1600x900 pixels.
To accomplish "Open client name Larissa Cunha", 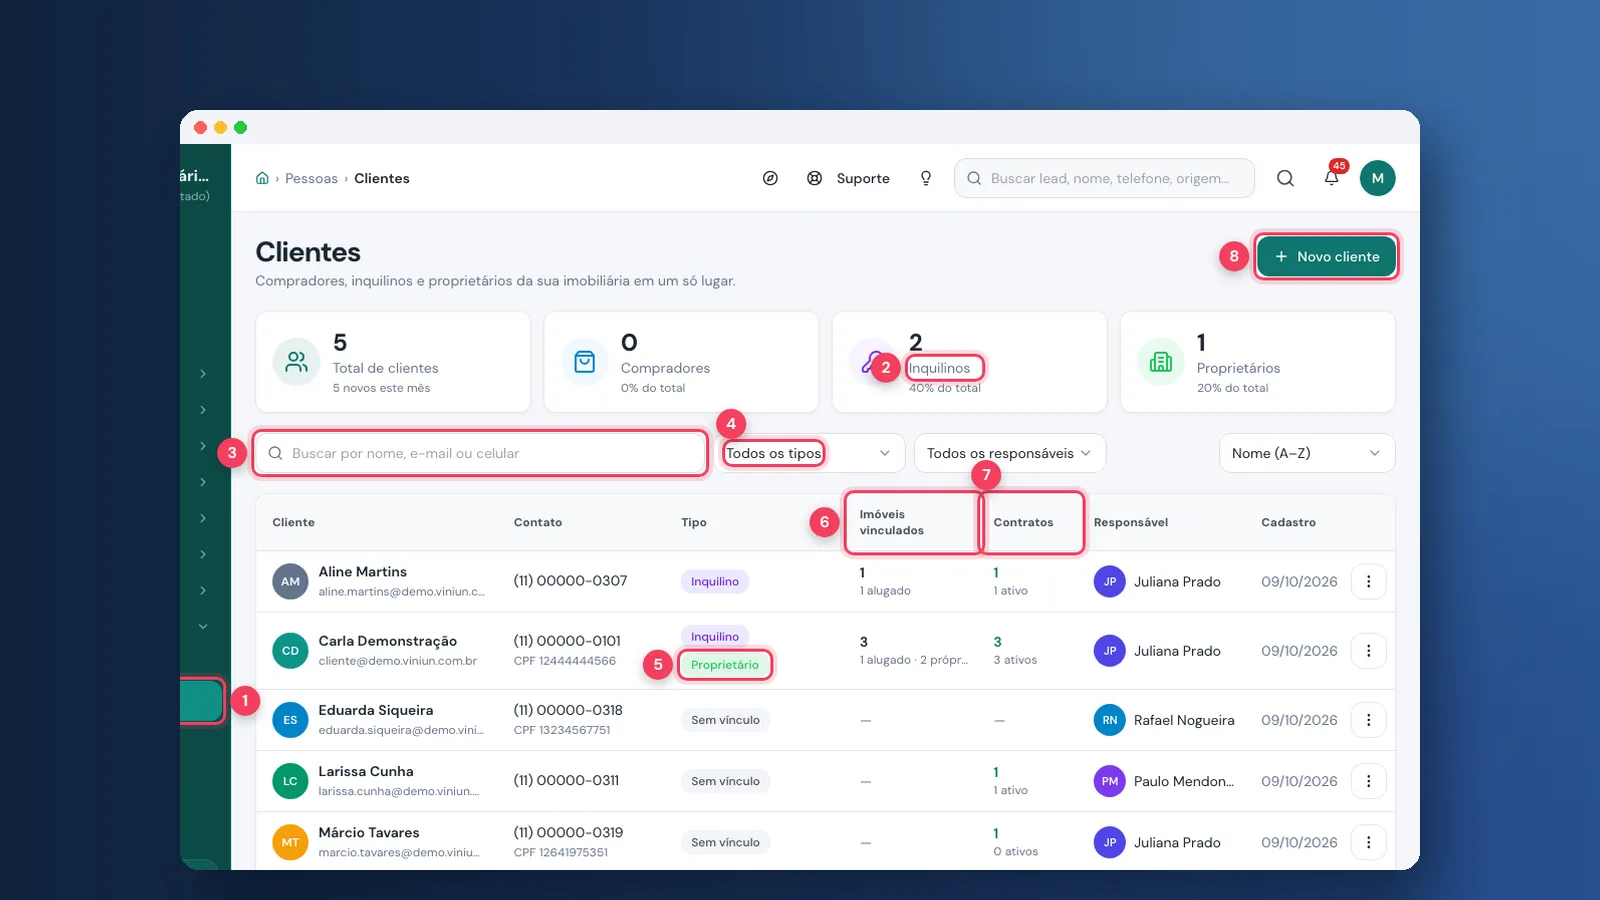I will click(x=366, y=771).
